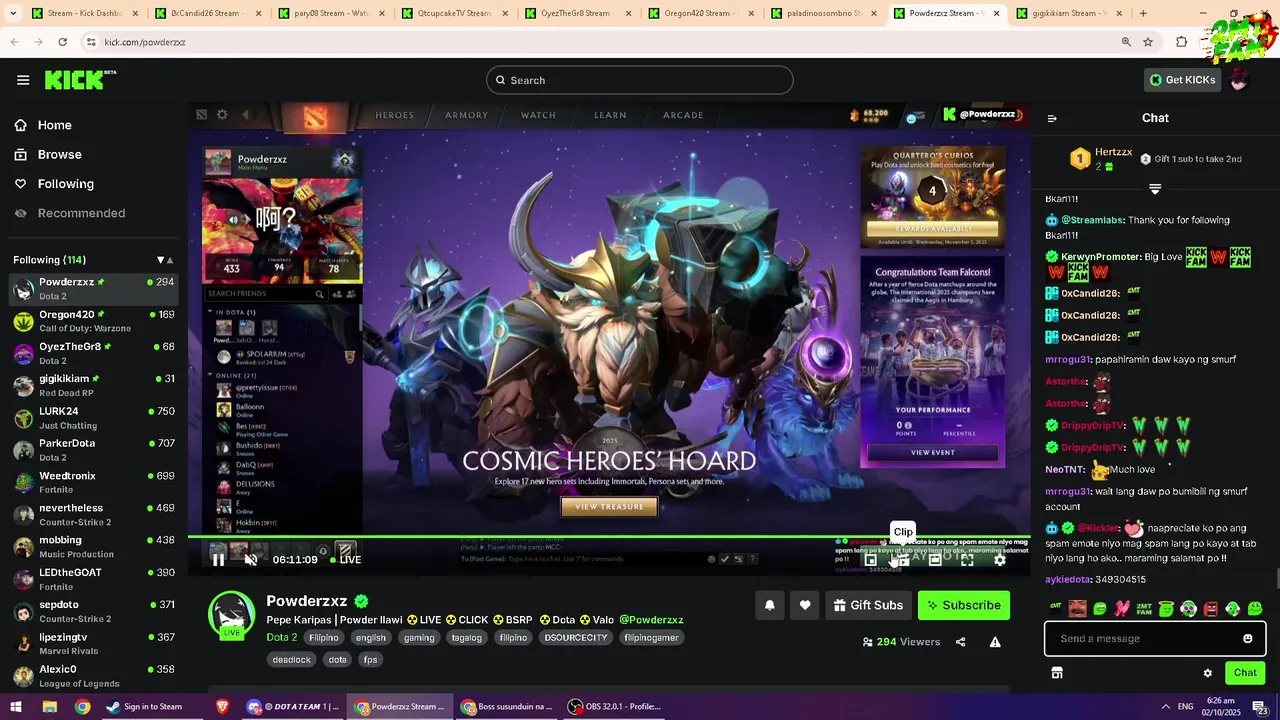Open sepdoto channel in sidebar

point(94,611)
